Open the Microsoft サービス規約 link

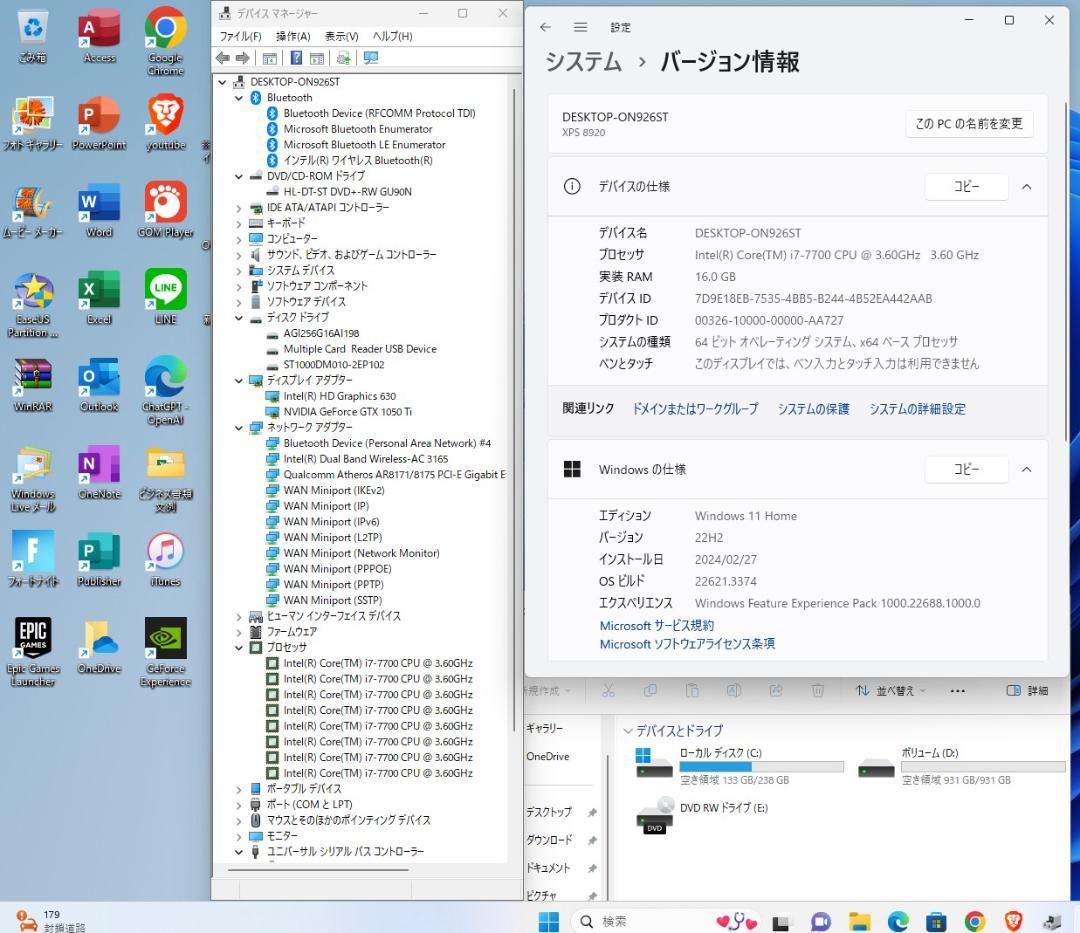[656, 625]
